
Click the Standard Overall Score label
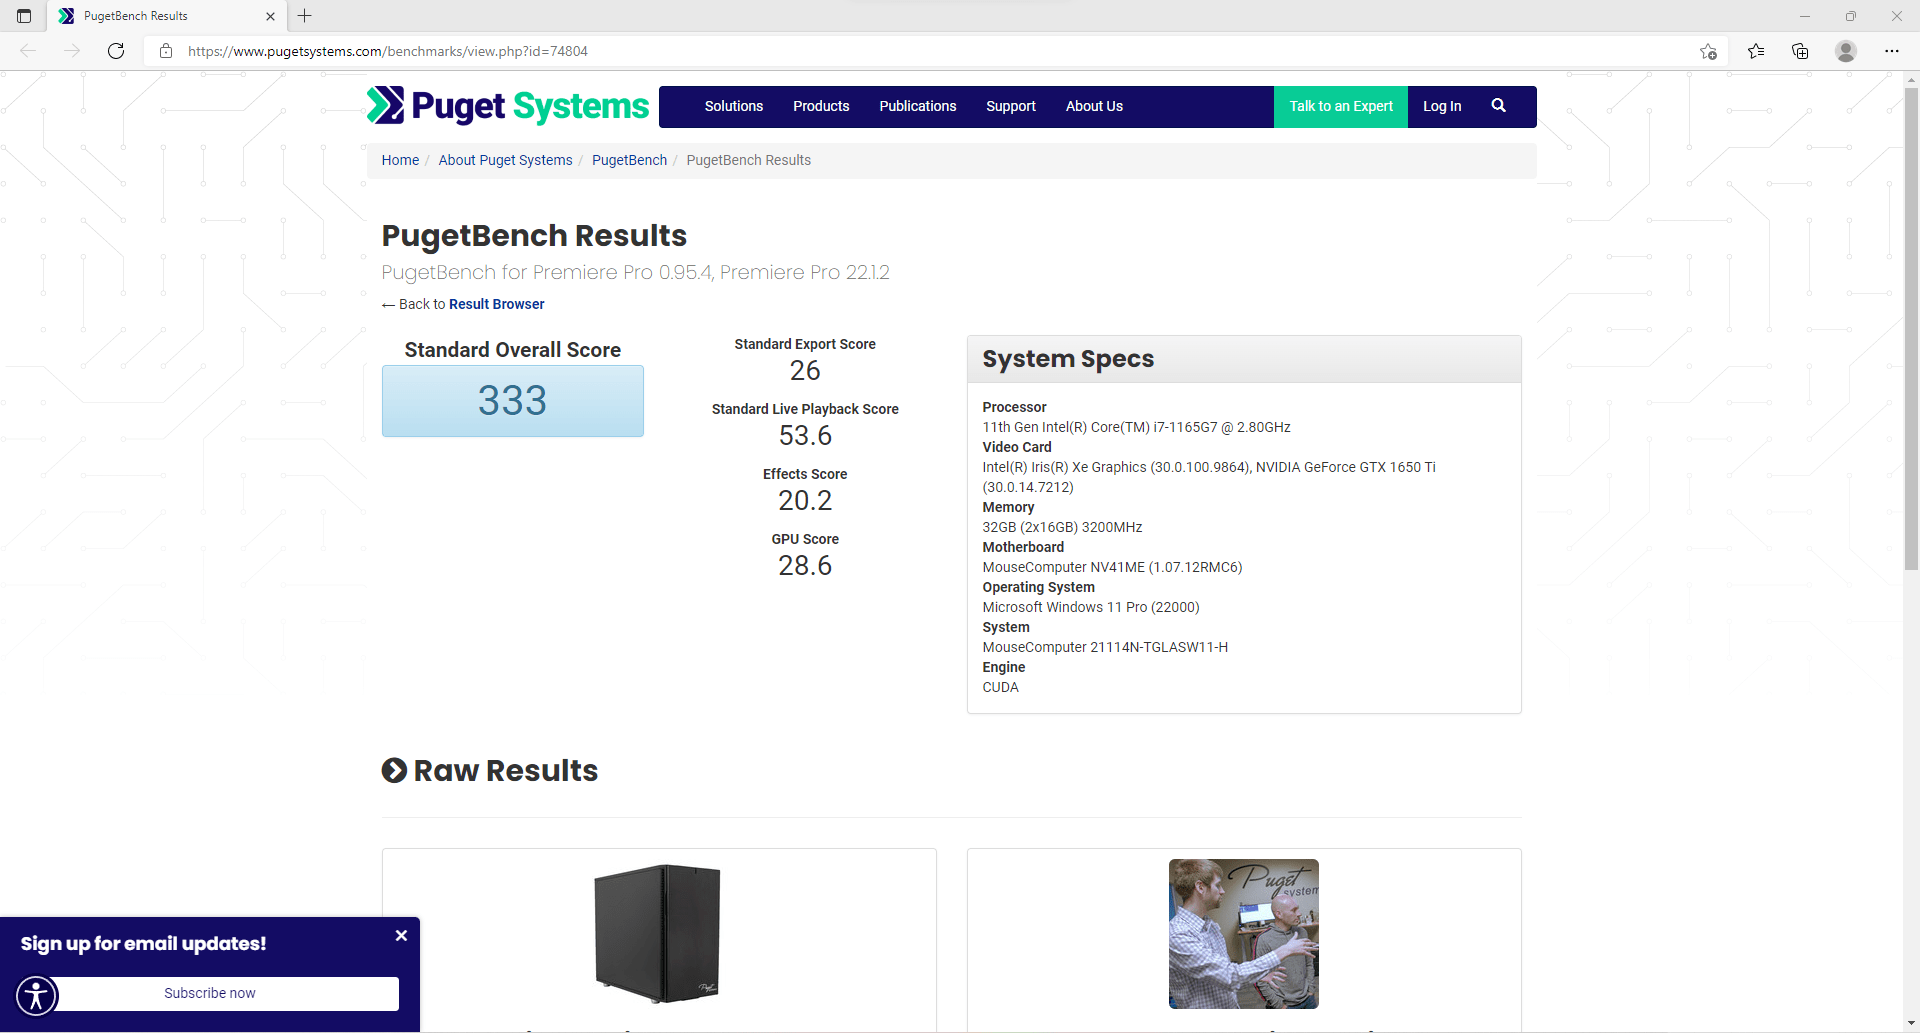click(512, 350)
